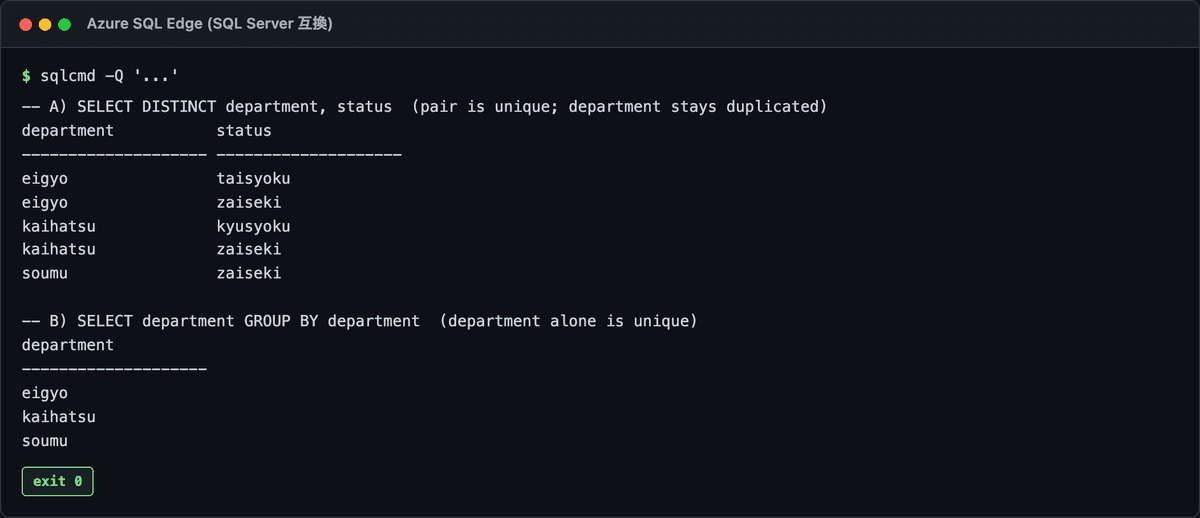
Task: Click the window title 'Azure SQL Edge (SQL Server 互換)'
Action: coord(210,24)
